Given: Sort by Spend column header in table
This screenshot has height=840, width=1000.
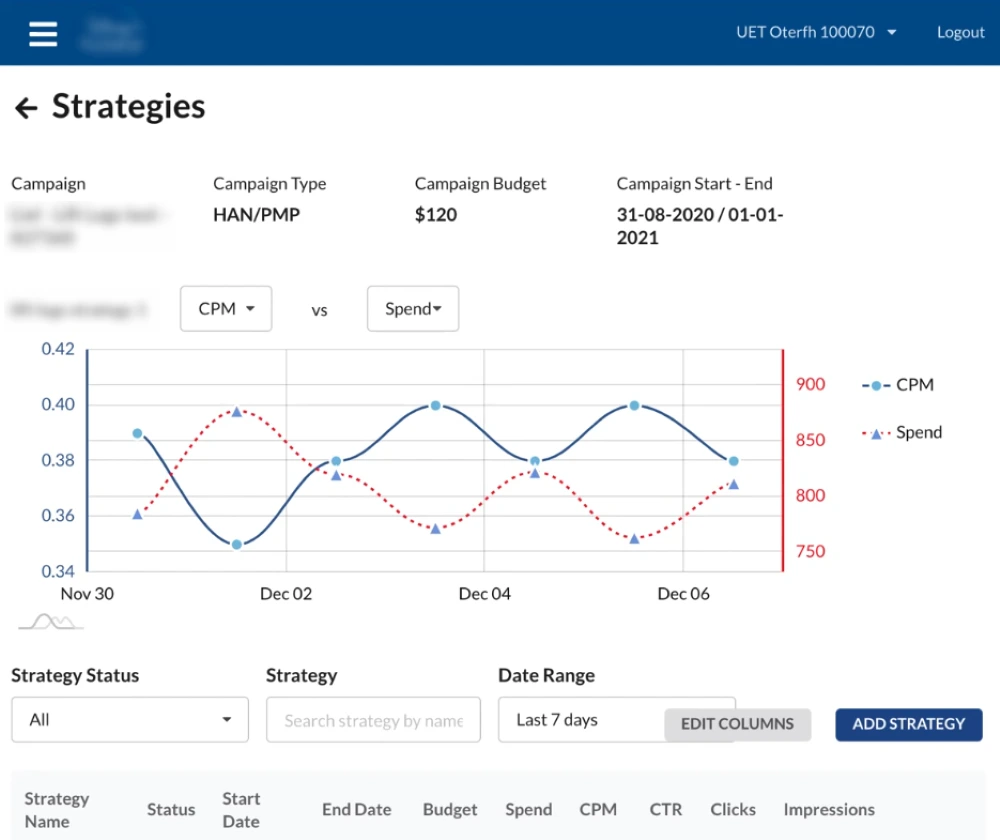Looking at the screenshot, I should 529,809.
